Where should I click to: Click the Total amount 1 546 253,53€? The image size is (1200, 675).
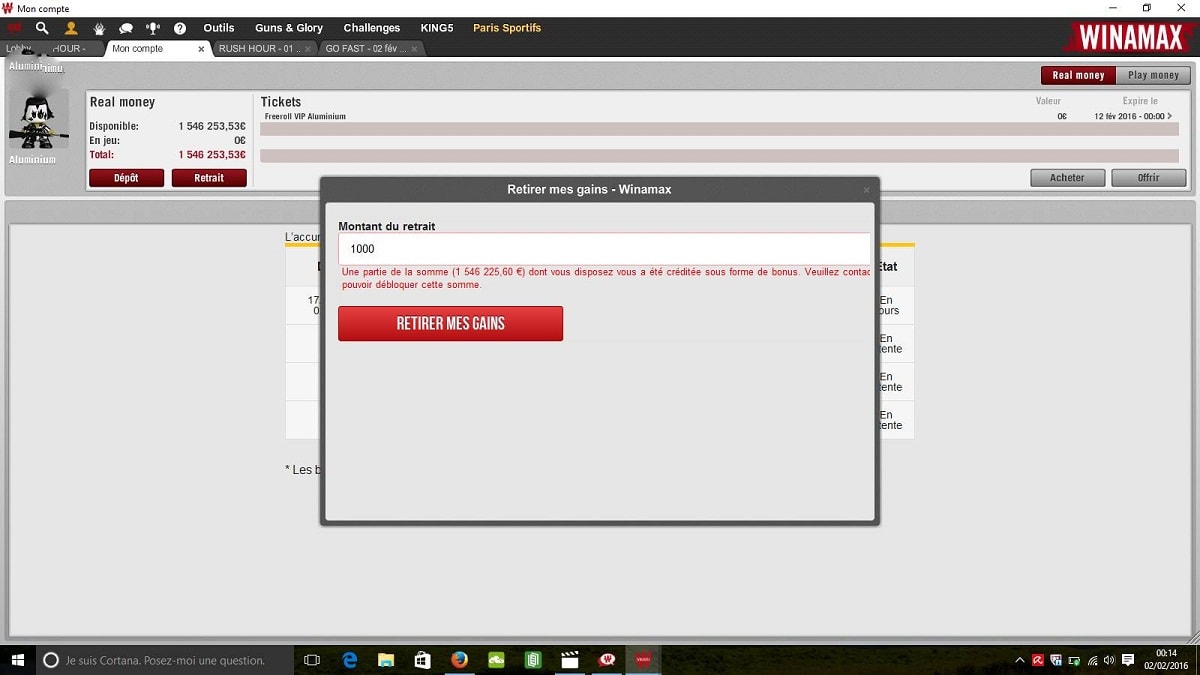point(212,155)
